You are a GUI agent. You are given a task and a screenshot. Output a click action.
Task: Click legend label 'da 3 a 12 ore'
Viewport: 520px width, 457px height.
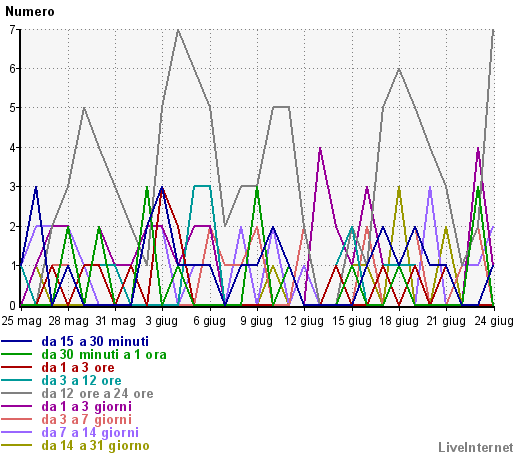(x=81, y=381)
